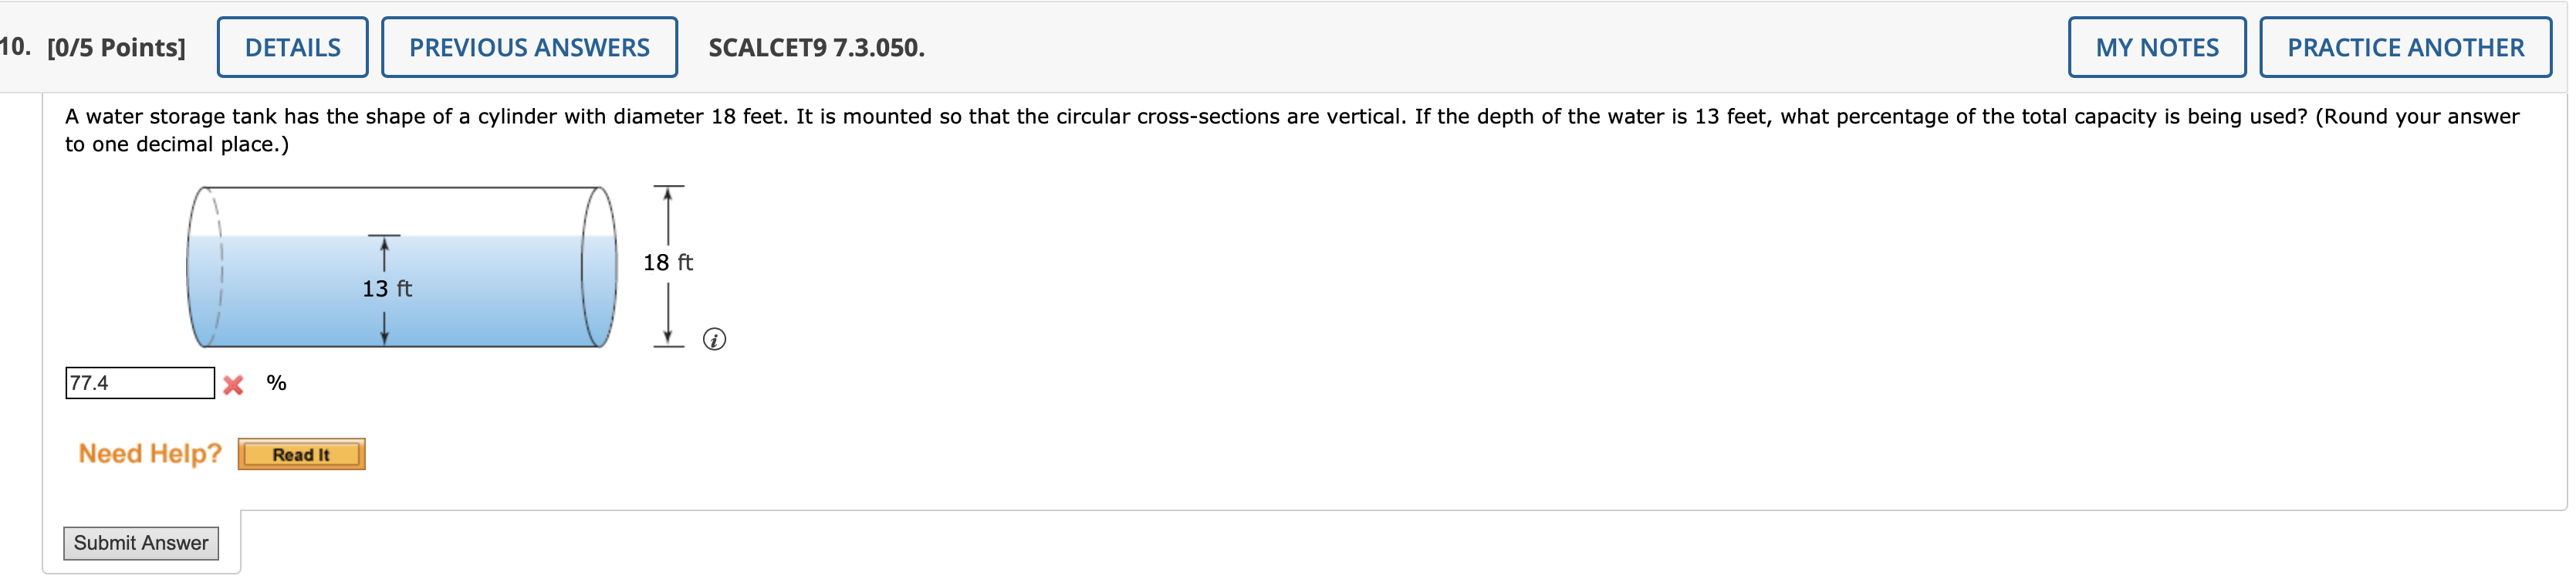Open PREVIOUS ANSWERS for this question

[x=529, y=47]
